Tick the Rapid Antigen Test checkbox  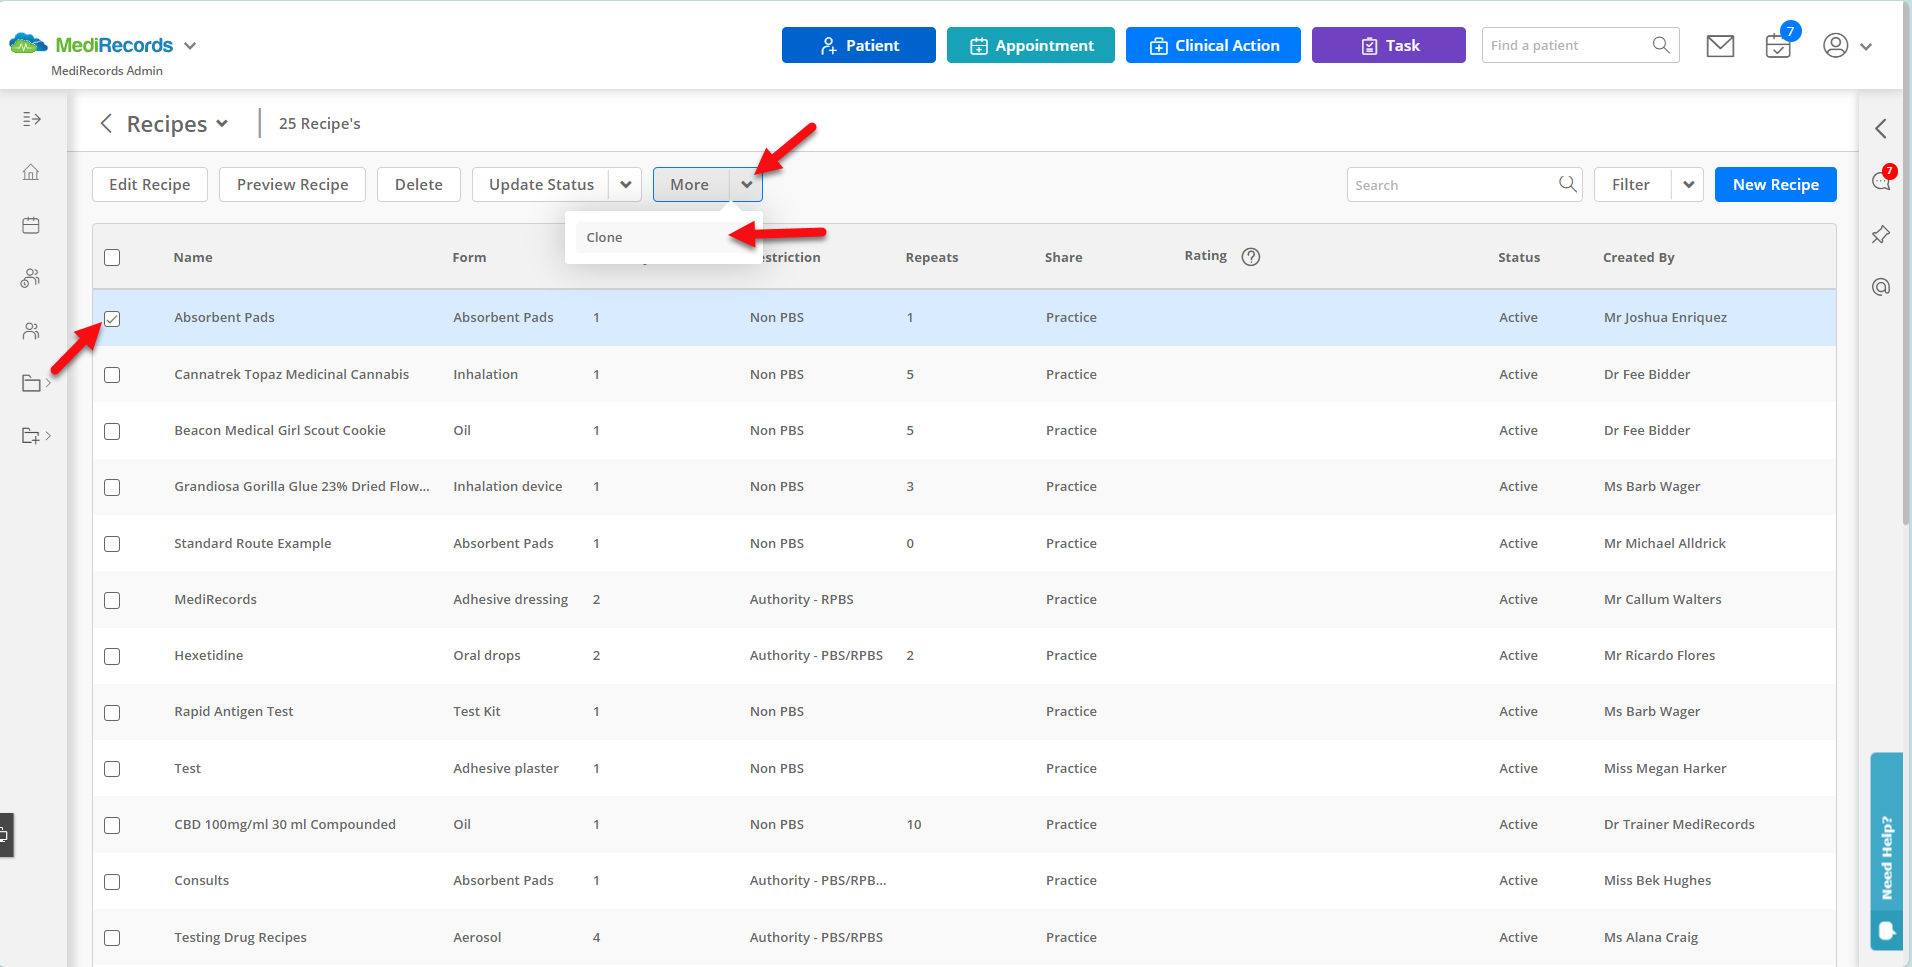(112, 713)
